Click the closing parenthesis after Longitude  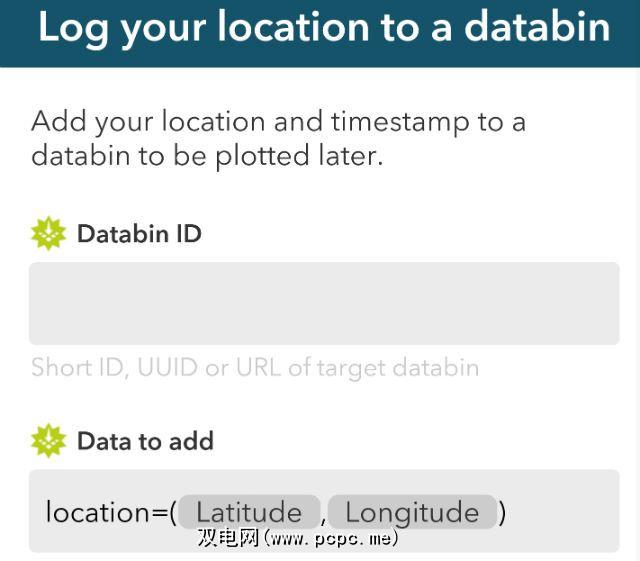pyautogui.click(x=503, y=512)
